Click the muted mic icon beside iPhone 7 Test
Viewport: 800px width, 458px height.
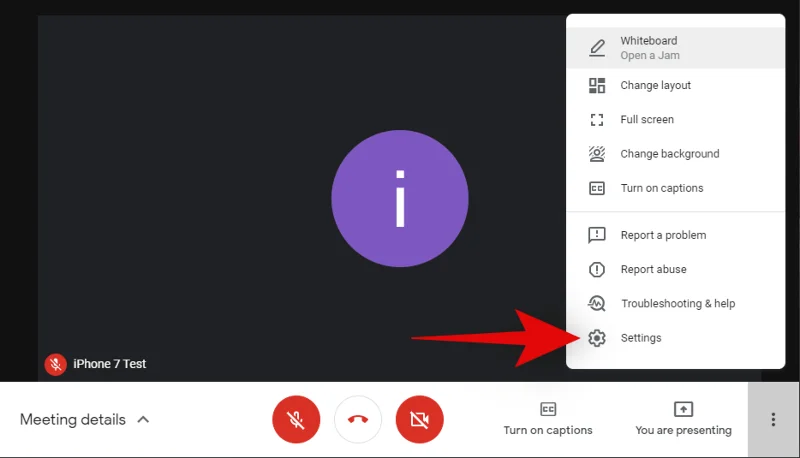56,364
